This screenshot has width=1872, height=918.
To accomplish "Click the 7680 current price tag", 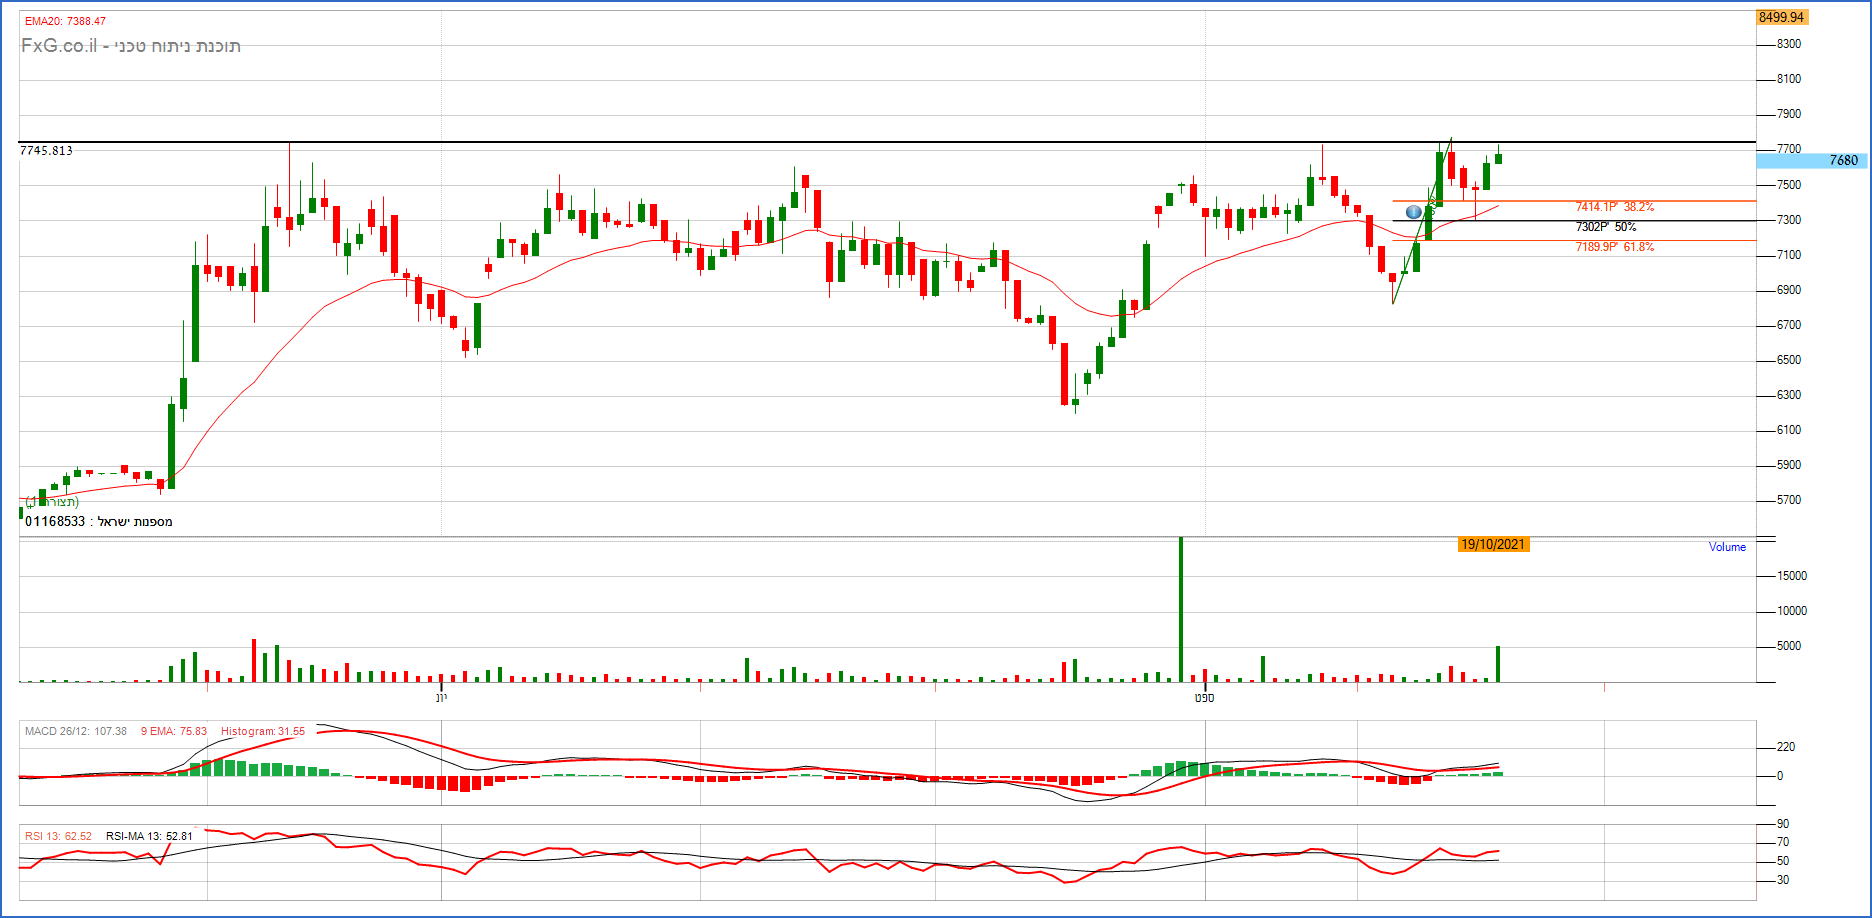I will [1842, 160].
